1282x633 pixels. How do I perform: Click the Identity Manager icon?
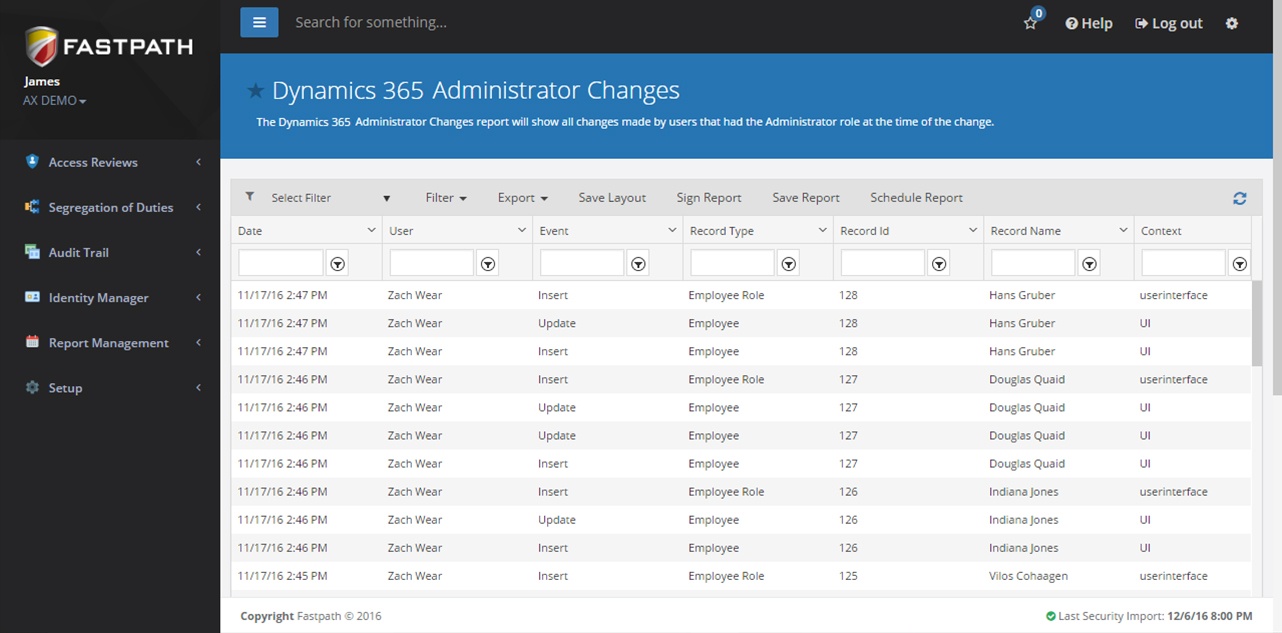(x=32, y=297)
